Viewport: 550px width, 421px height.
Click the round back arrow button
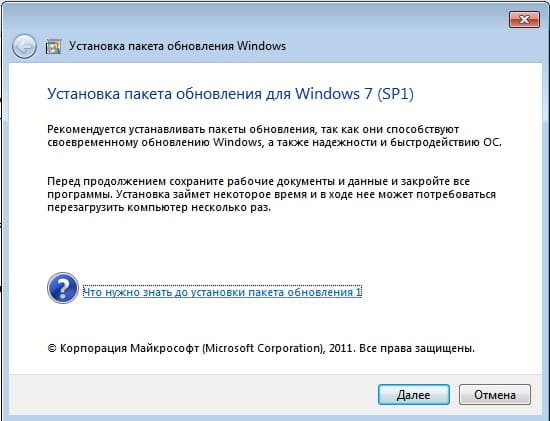[24, 46]
